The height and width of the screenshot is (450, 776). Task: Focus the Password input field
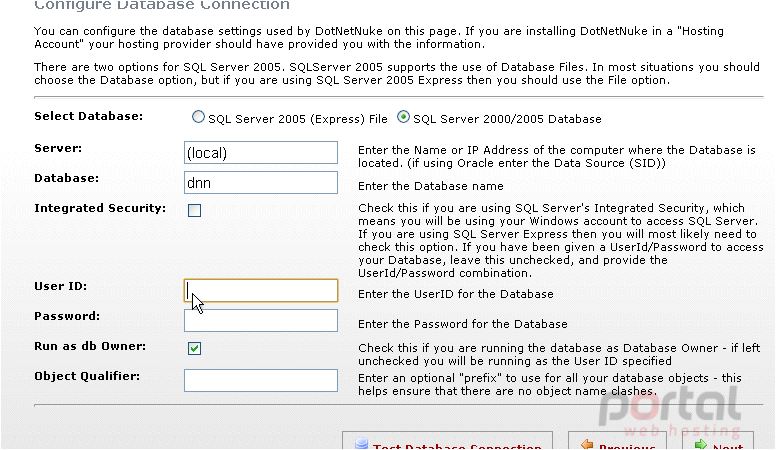pyautogui.click(x=261, y=320)
